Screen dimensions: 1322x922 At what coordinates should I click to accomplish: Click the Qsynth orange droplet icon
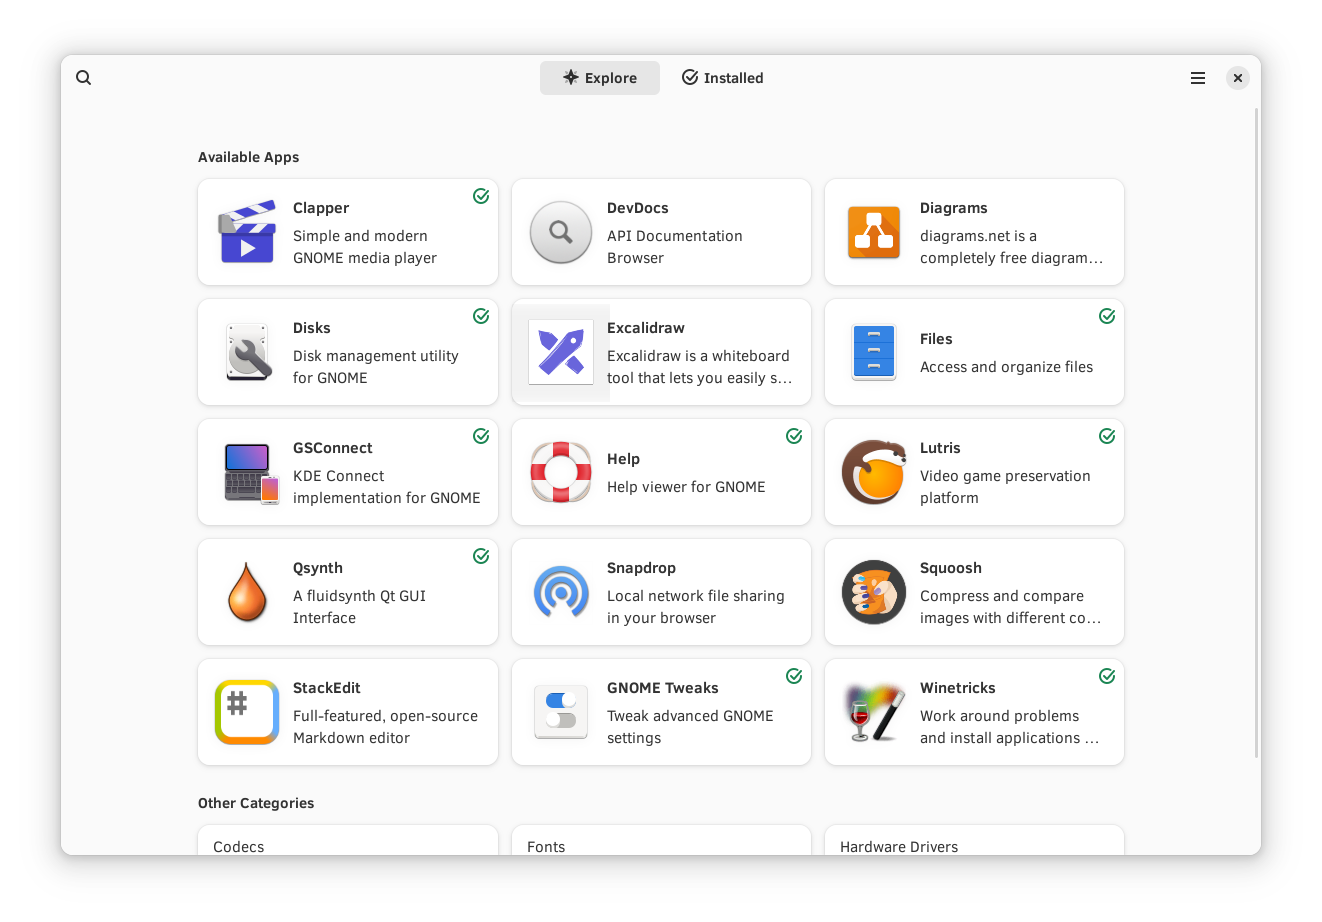coord(247,592)
